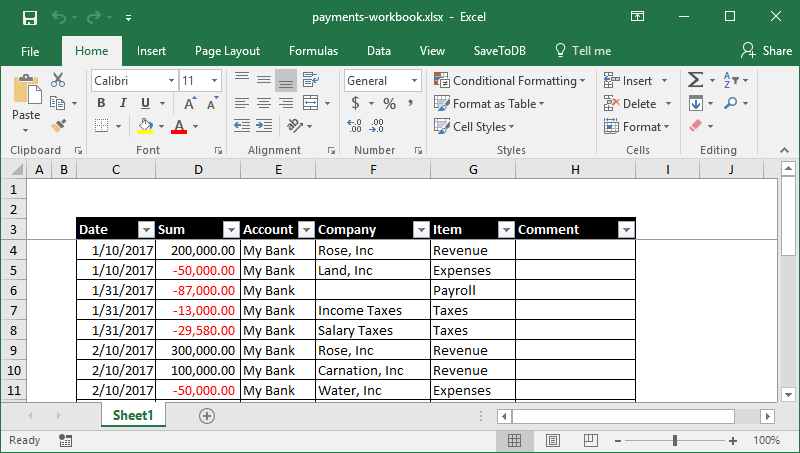The height and width of the screenshot is (453, 800).
Task: Click Decrease Decimal icon
Action: pyautogui.click(x=377, y=125)
